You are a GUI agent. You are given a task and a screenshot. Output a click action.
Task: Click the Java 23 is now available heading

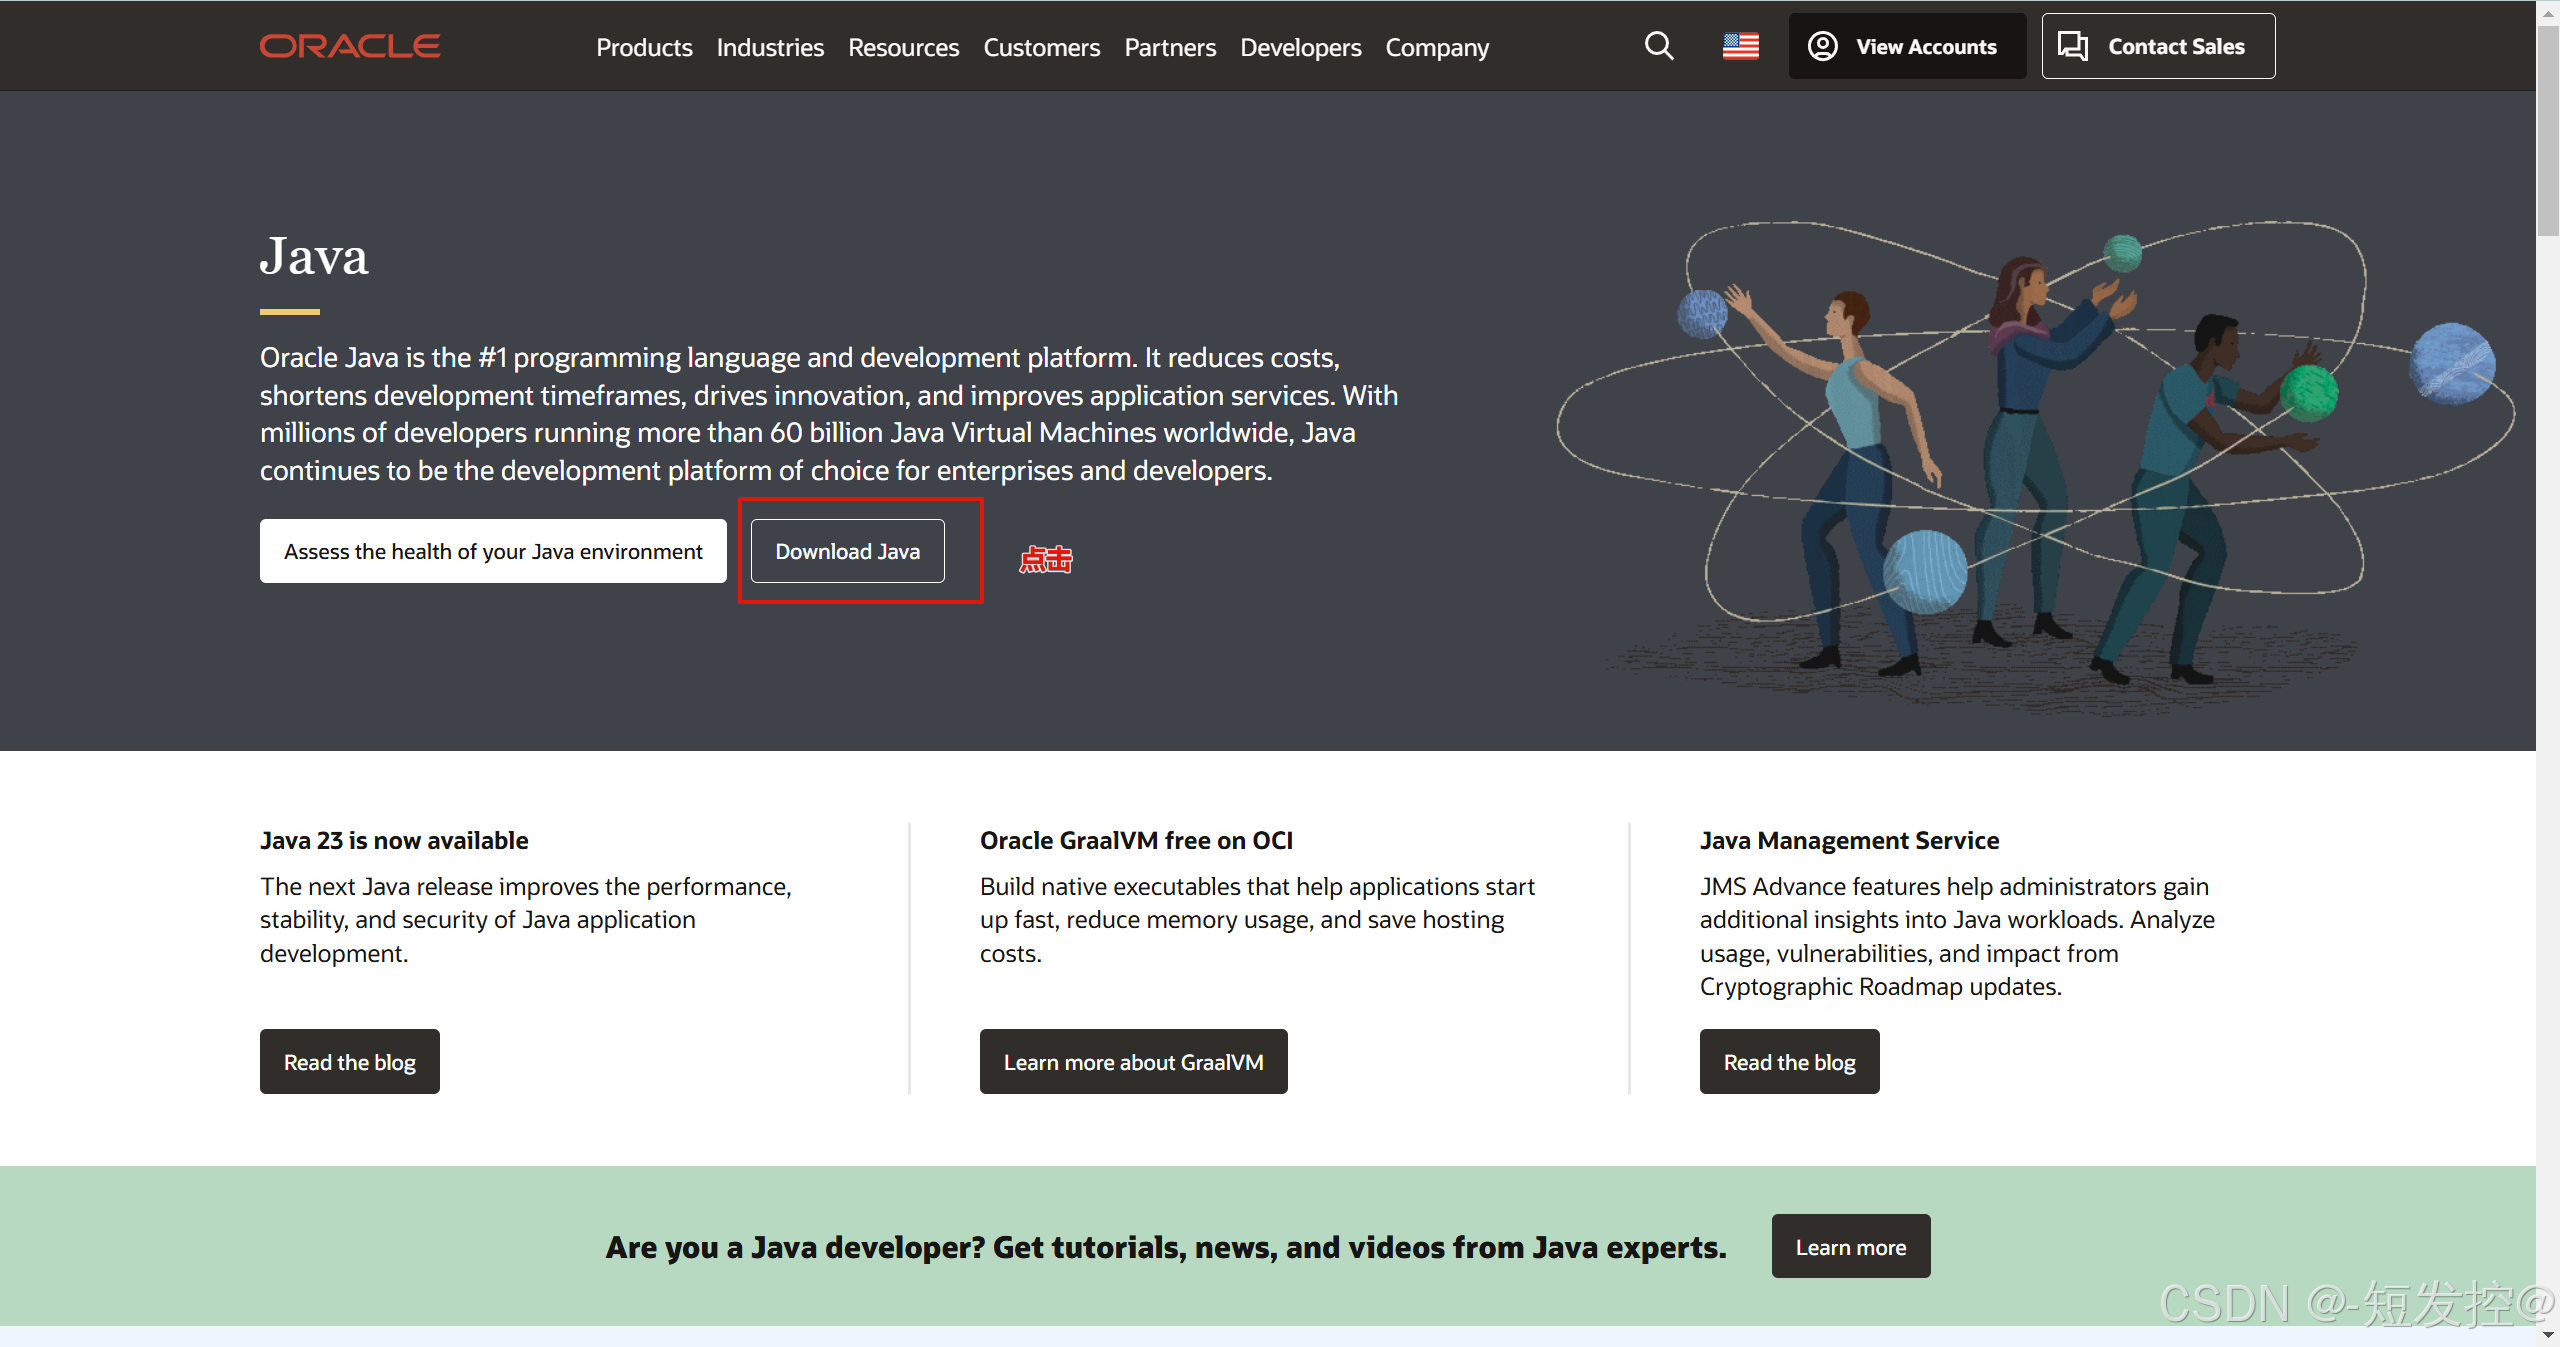tap(394, 840)
